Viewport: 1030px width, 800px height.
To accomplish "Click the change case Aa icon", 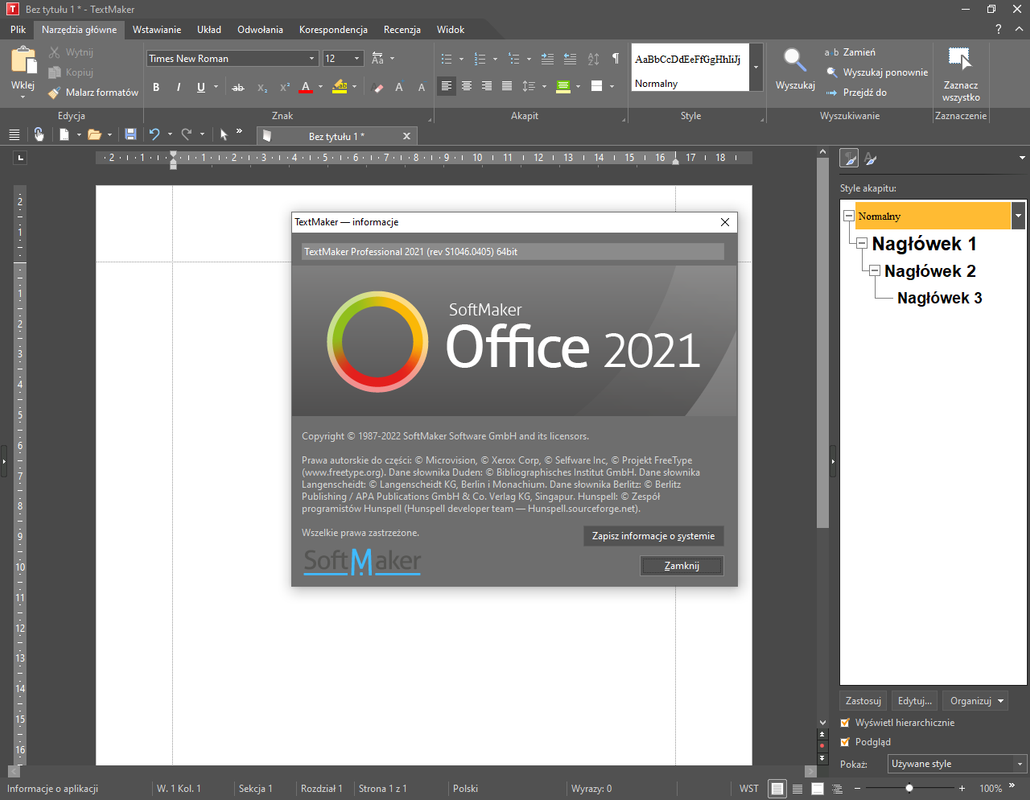I will [x=377, y=58].
